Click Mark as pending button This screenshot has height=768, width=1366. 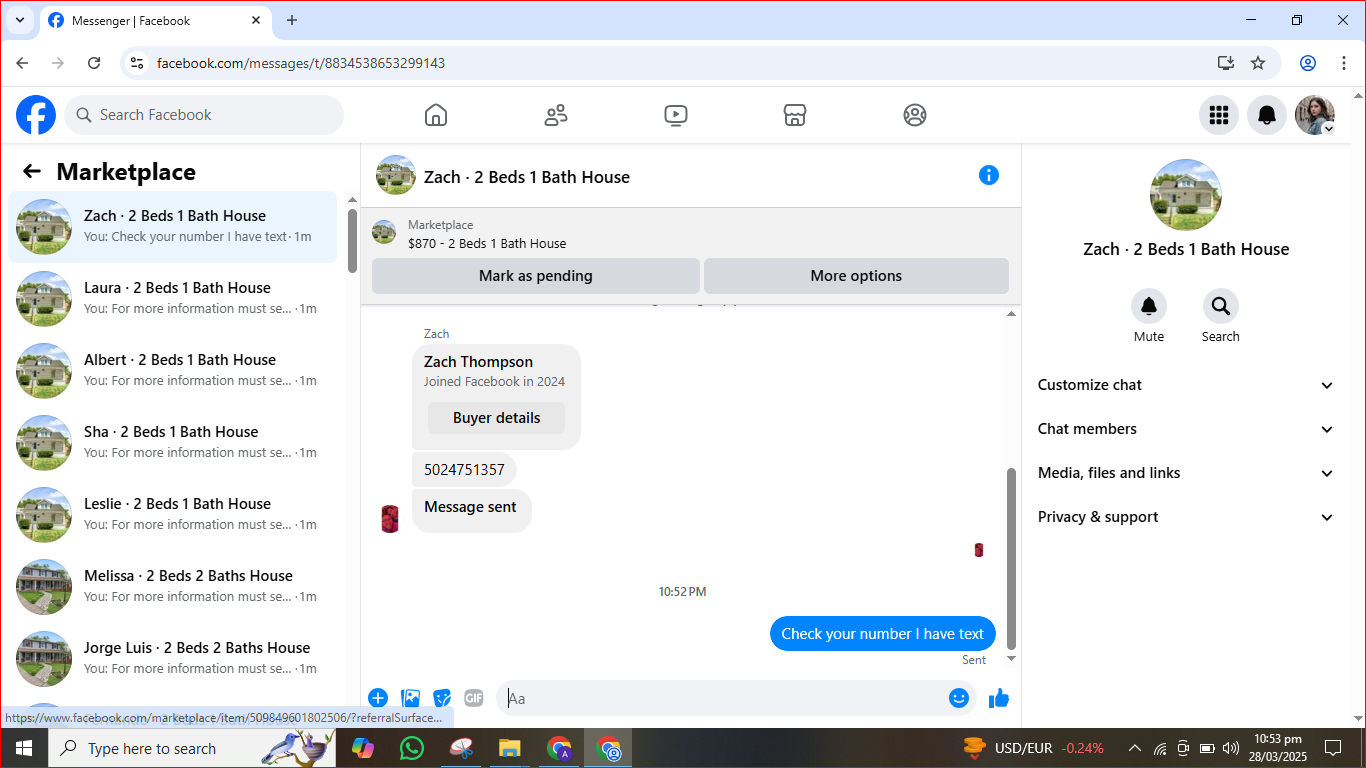[x=536, y=276]
